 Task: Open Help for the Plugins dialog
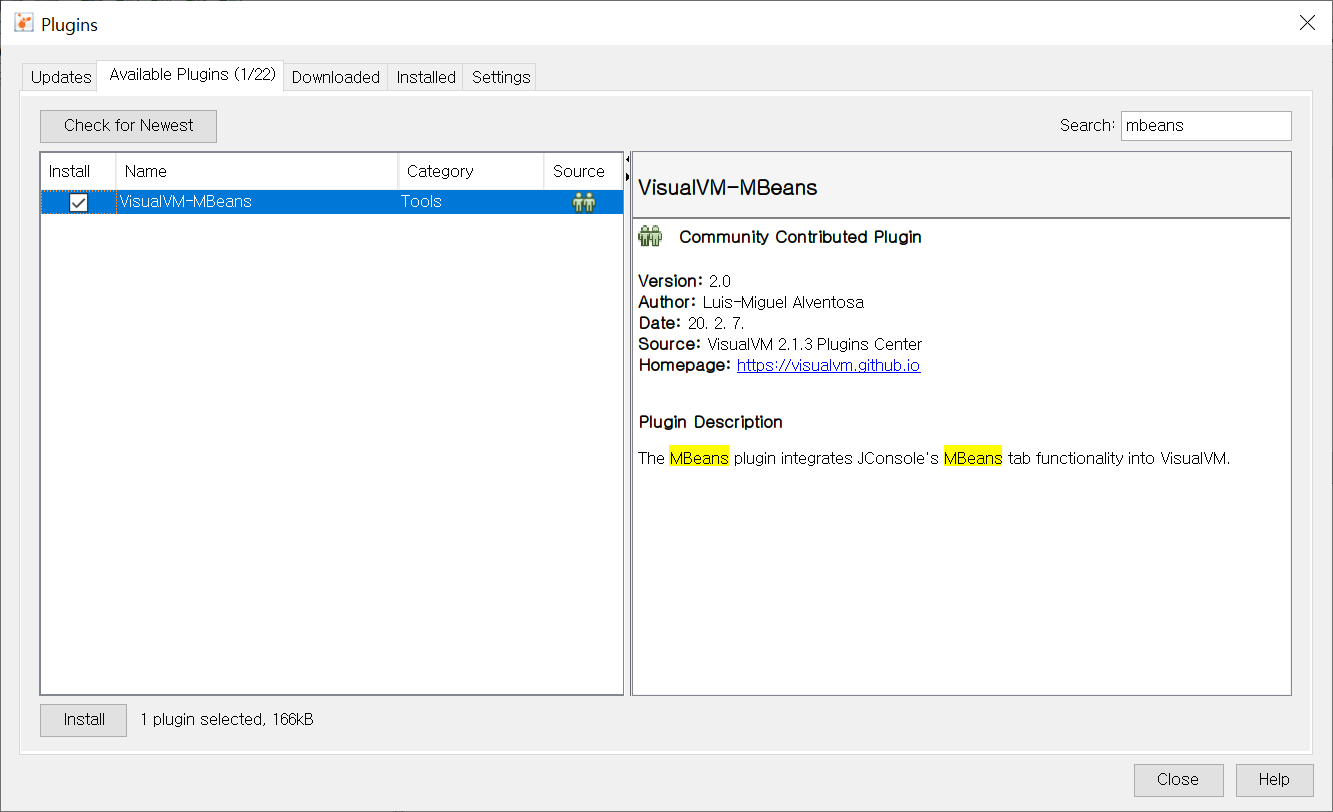click(x=1274, y=780)
